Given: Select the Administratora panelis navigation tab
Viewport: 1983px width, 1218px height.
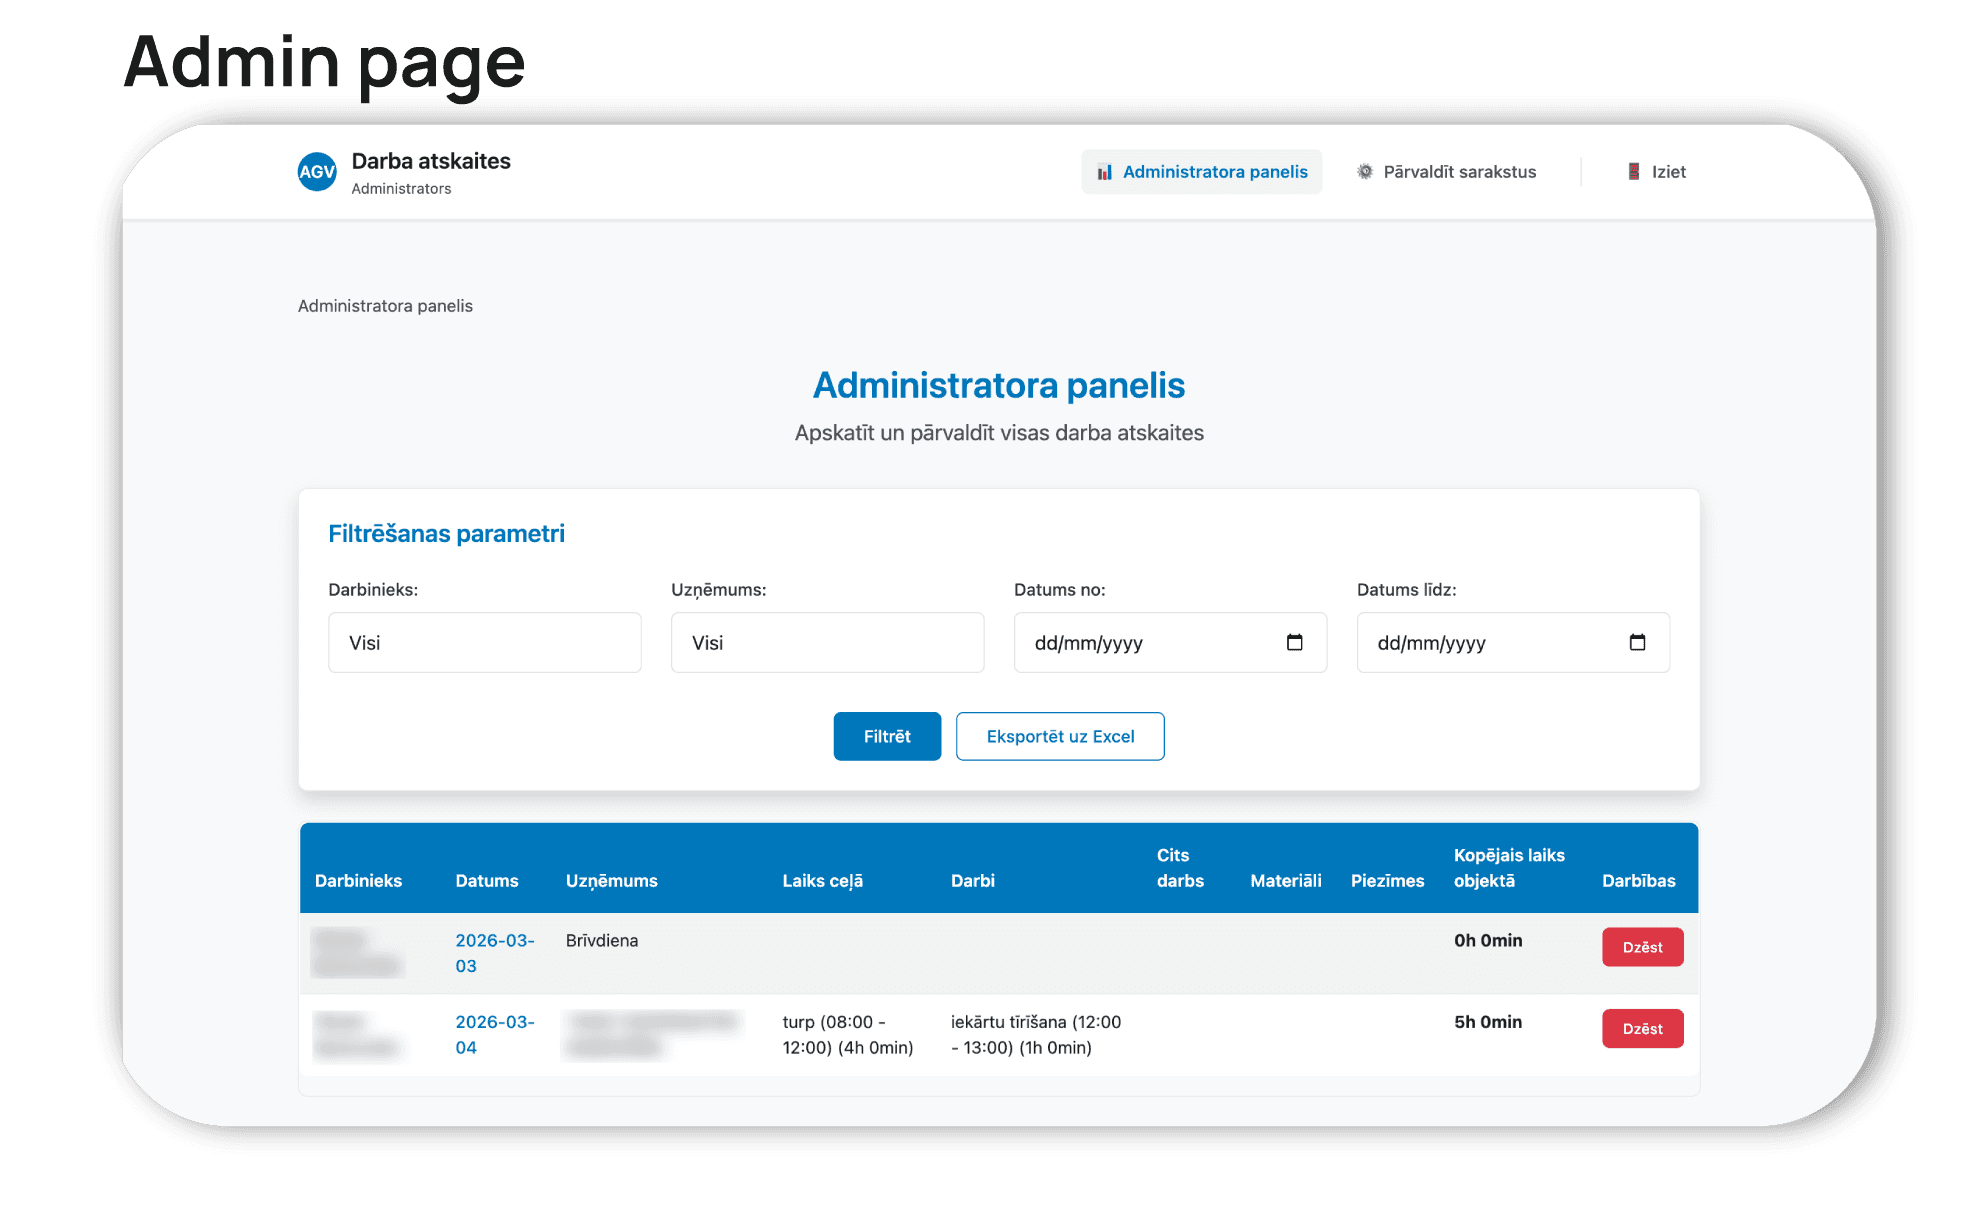Looking at the screenshot, I should click(1201, 171).
